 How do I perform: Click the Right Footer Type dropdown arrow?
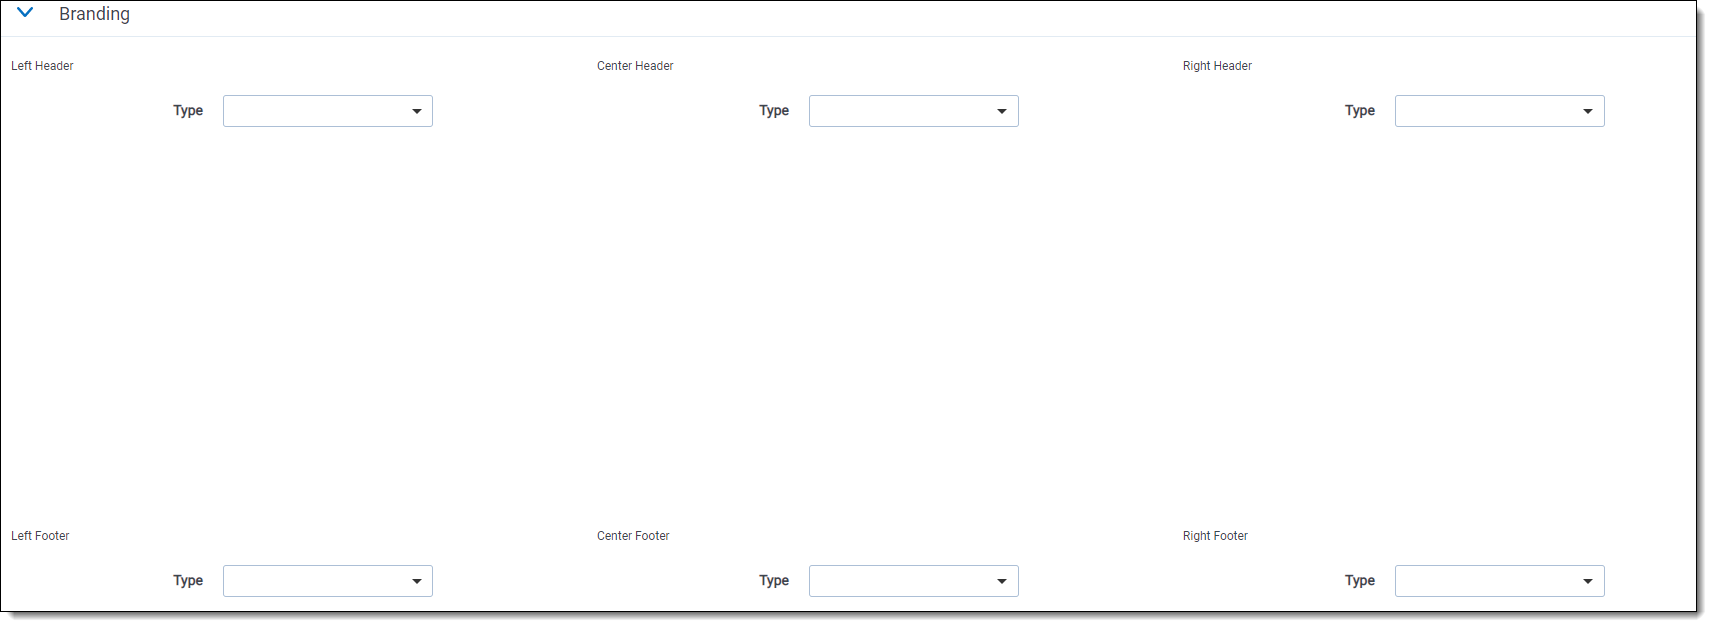(1588, 581)
